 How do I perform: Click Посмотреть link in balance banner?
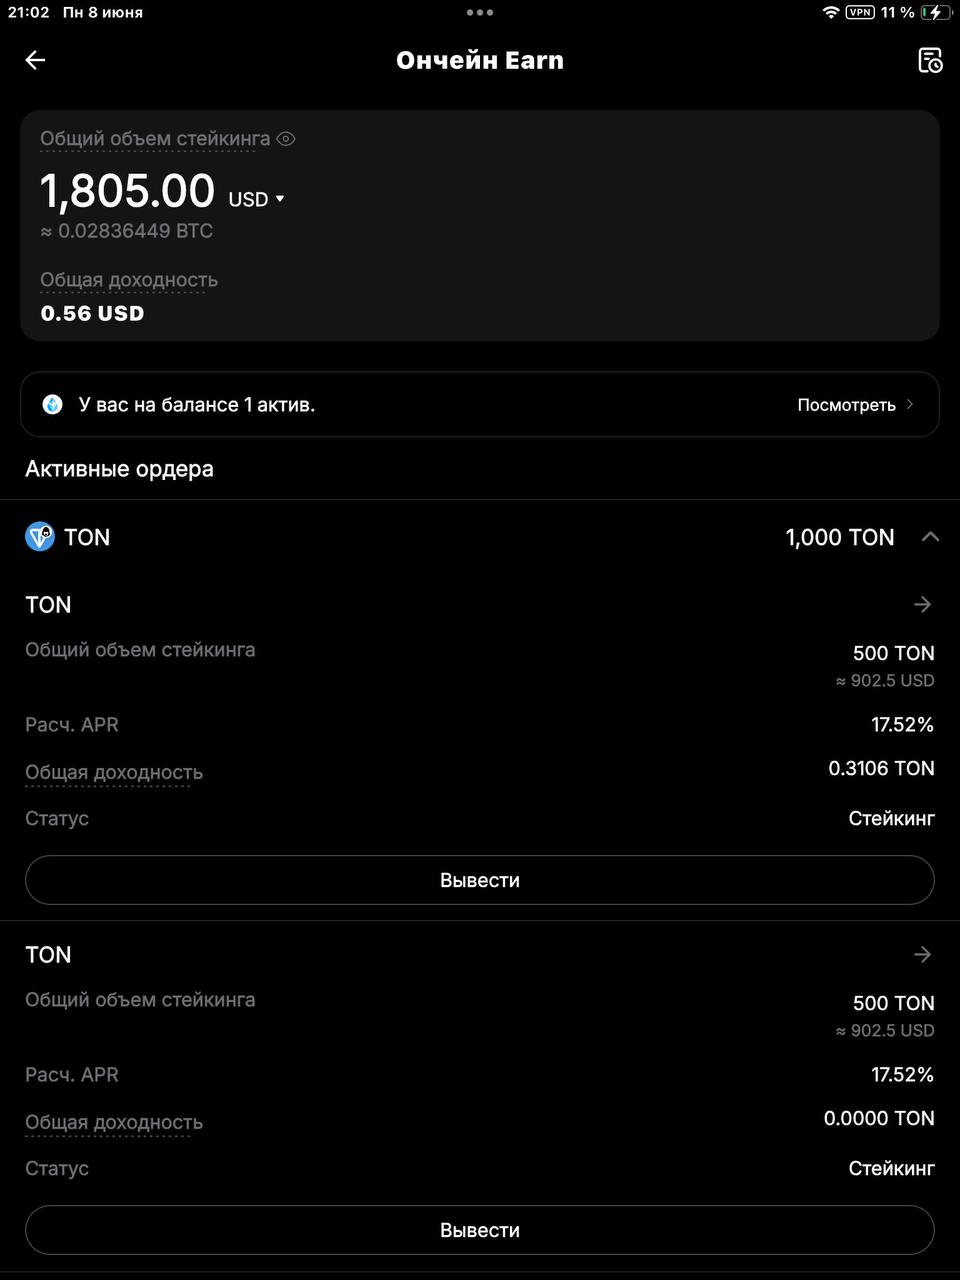pyautogui.click(x=846, y=405)
